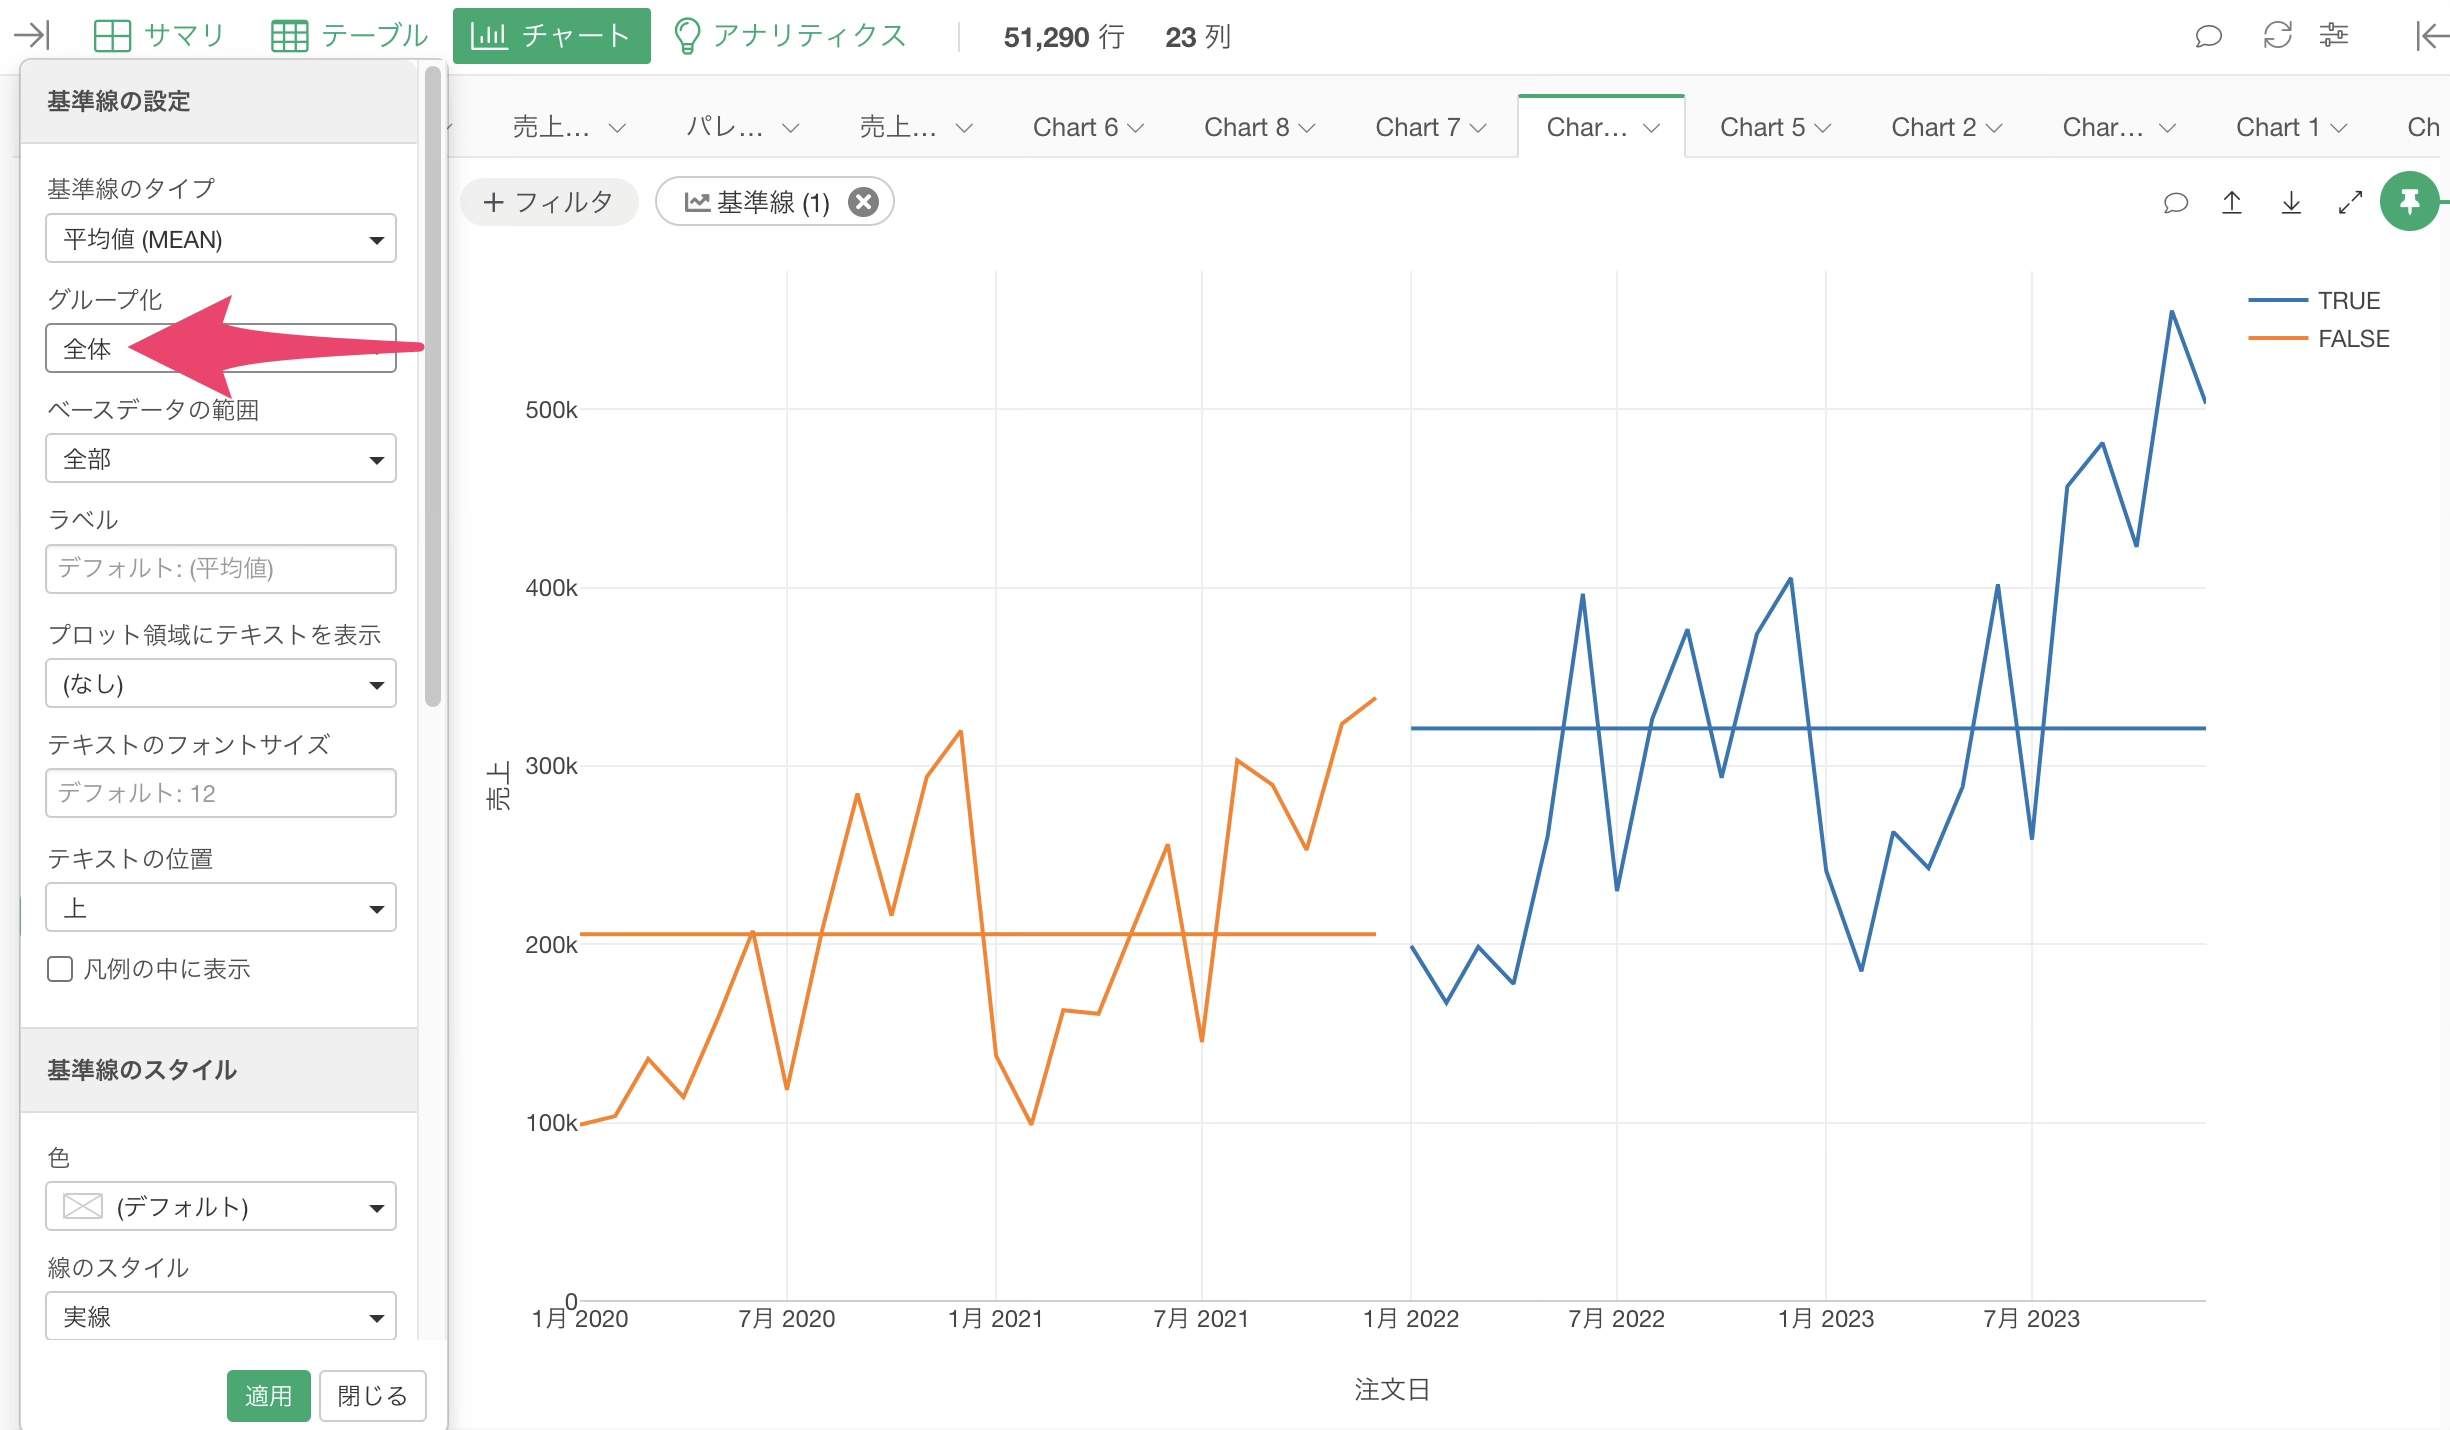Open the 色 color picker dropdown
2450x1430 pixels.
click(220, 1207)
